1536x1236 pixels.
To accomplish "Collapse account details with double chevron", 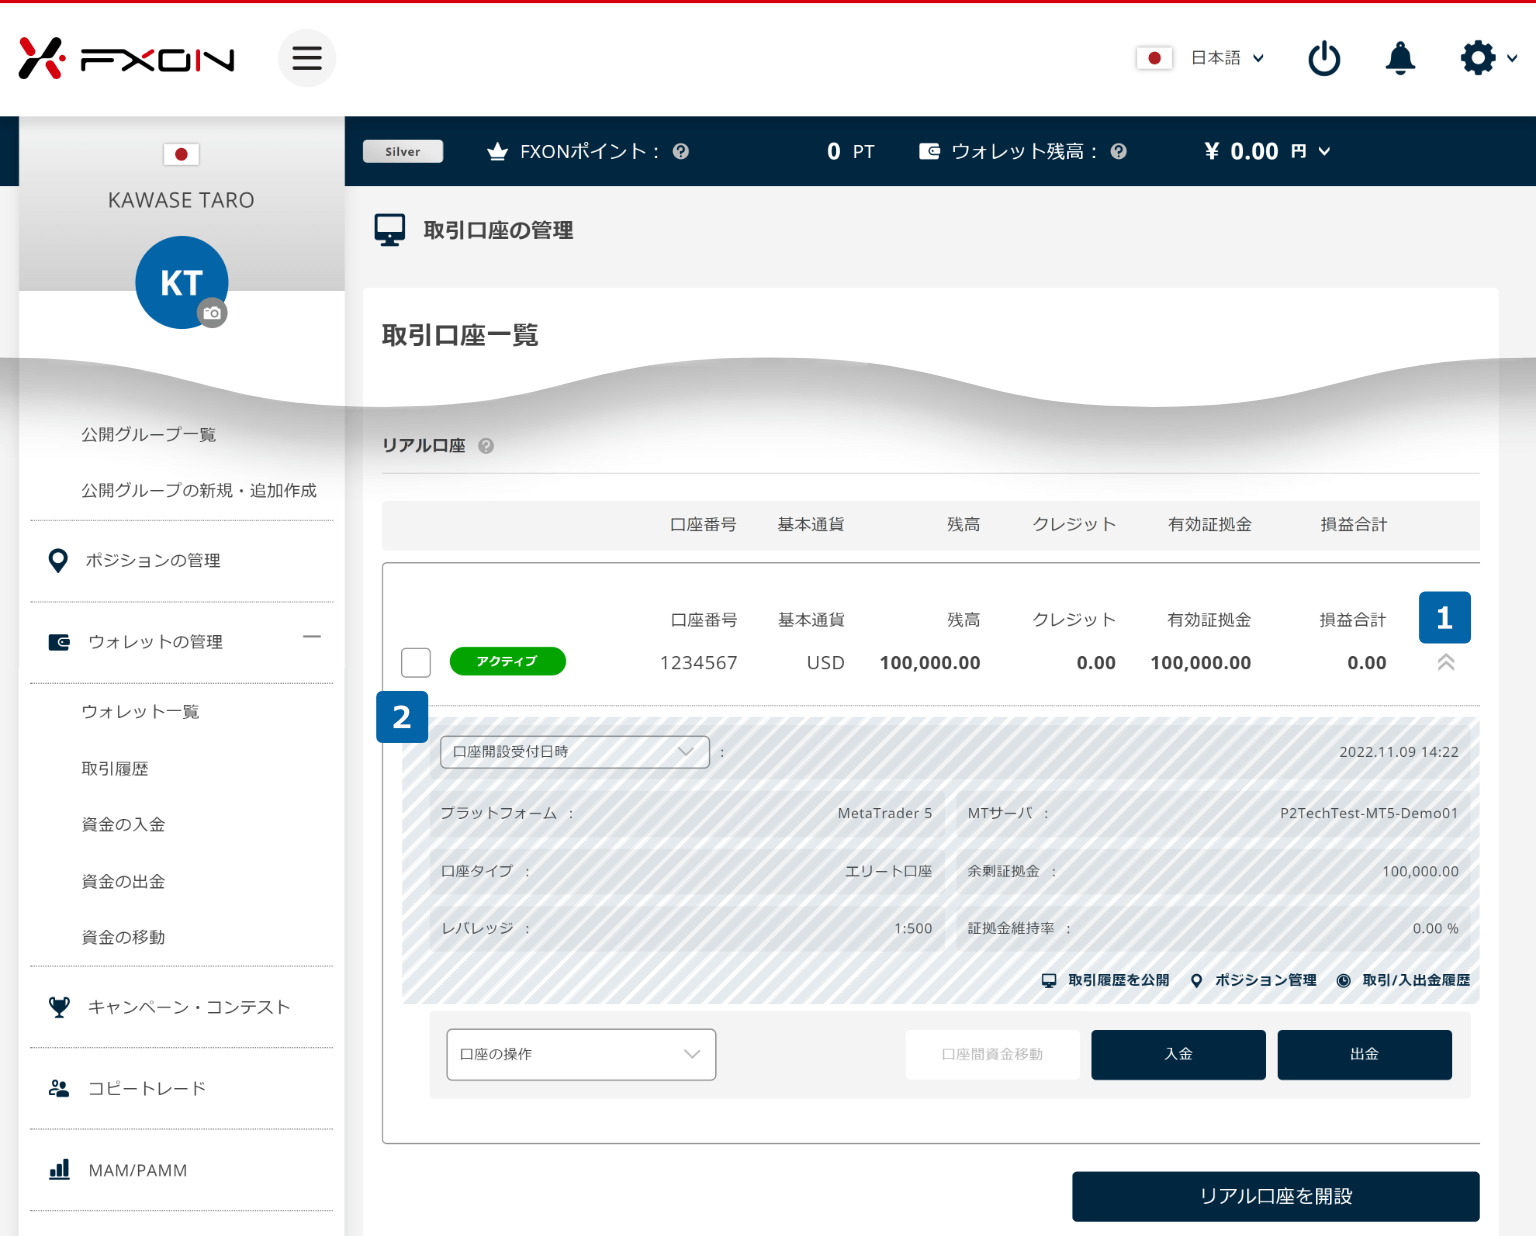I will (x=1446, y=662).
